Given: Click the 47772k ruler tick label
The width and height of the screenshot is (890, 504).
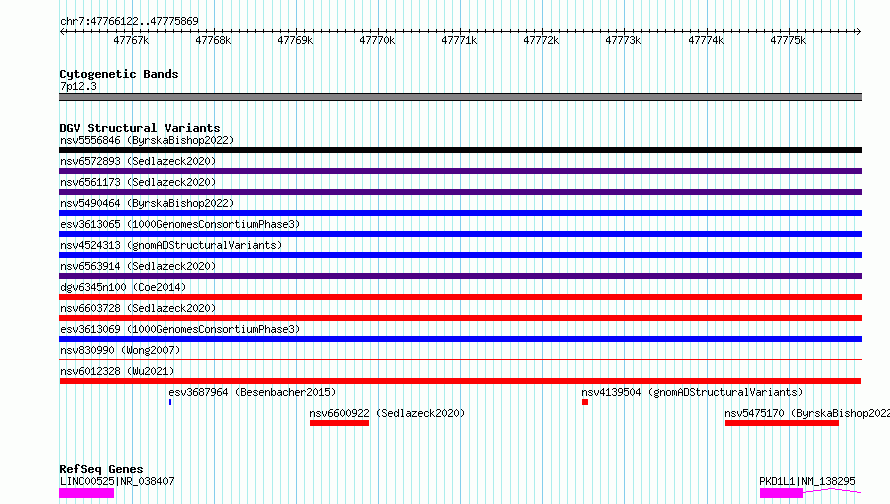Looking at the screenshot, I should click(541, 40).
